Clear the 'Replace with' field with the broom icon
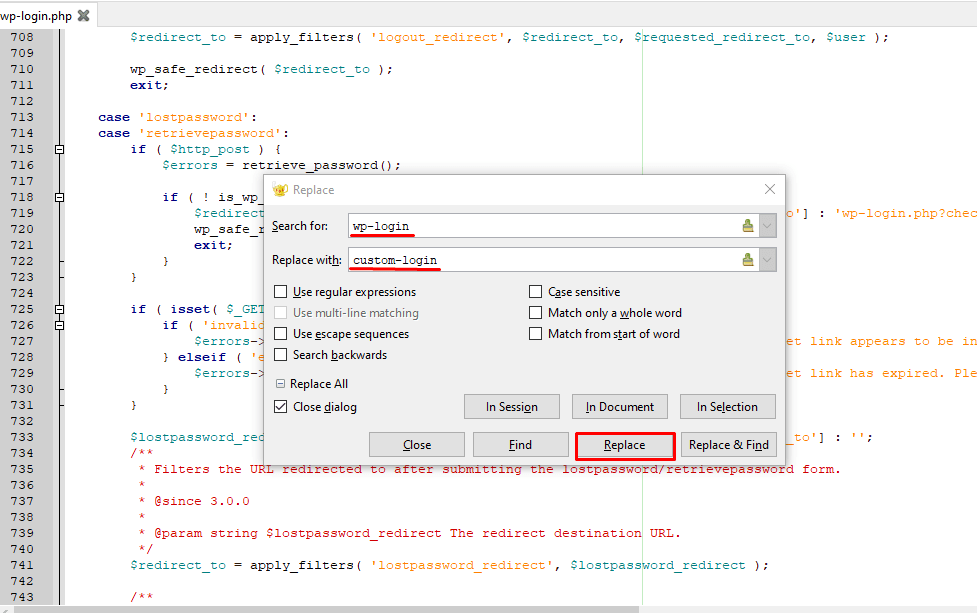The image size is (977, 613). [x=748, y=260]
